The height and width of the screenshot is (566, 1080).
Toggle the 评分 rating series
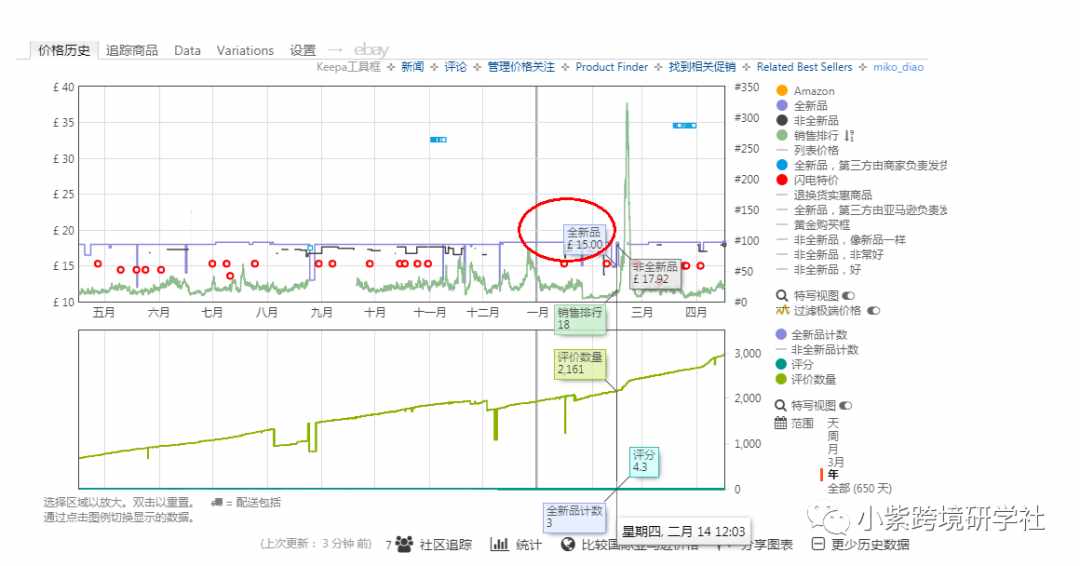795,364
